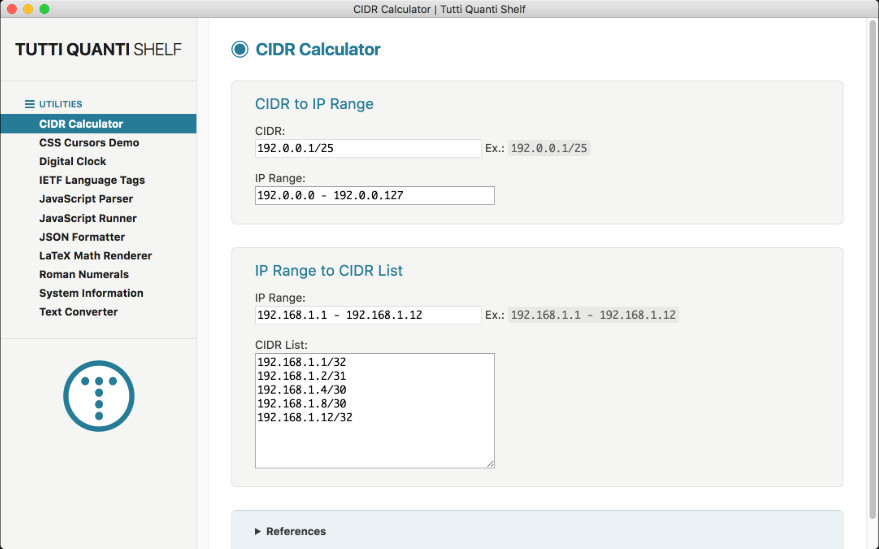The image size is (879, 549).
Task: Click the yellow minimize window button
Action: pos(28,9)
